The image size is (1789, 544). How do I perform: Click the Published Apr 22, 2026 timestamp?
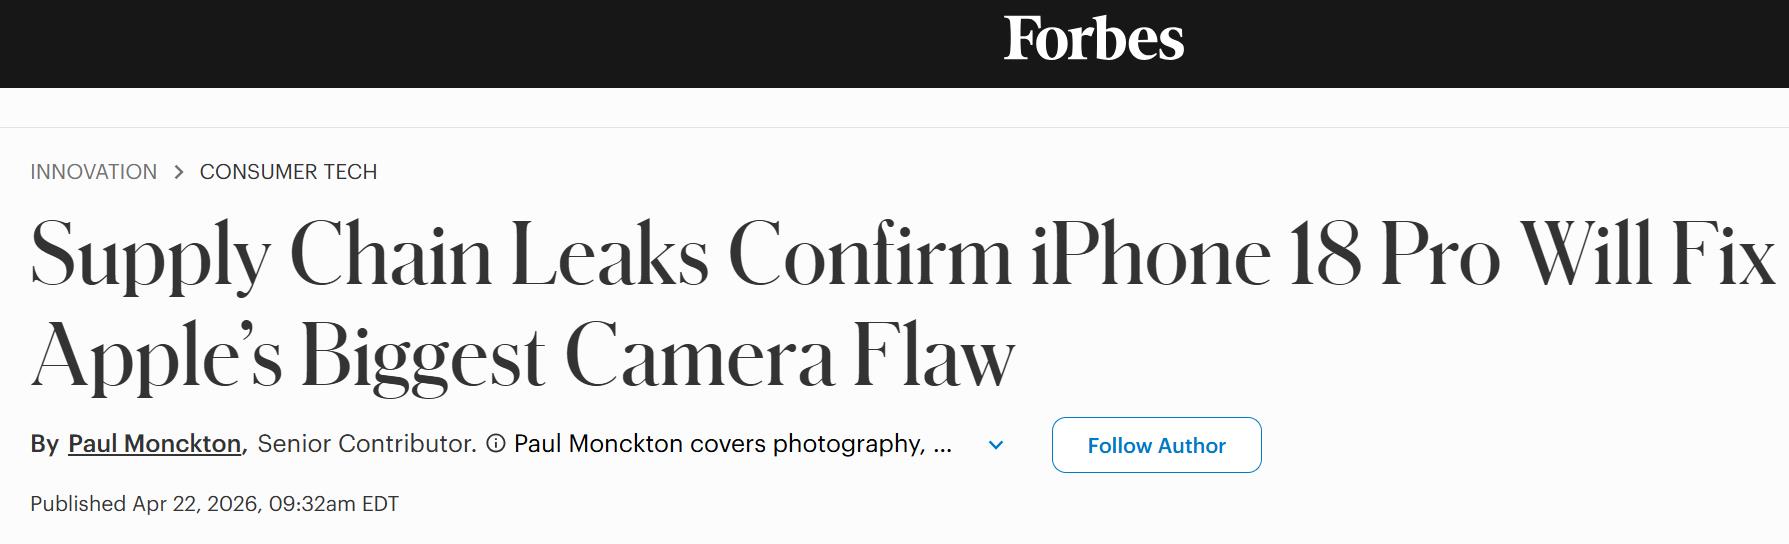pyautogui.click(x=214, y=504)
